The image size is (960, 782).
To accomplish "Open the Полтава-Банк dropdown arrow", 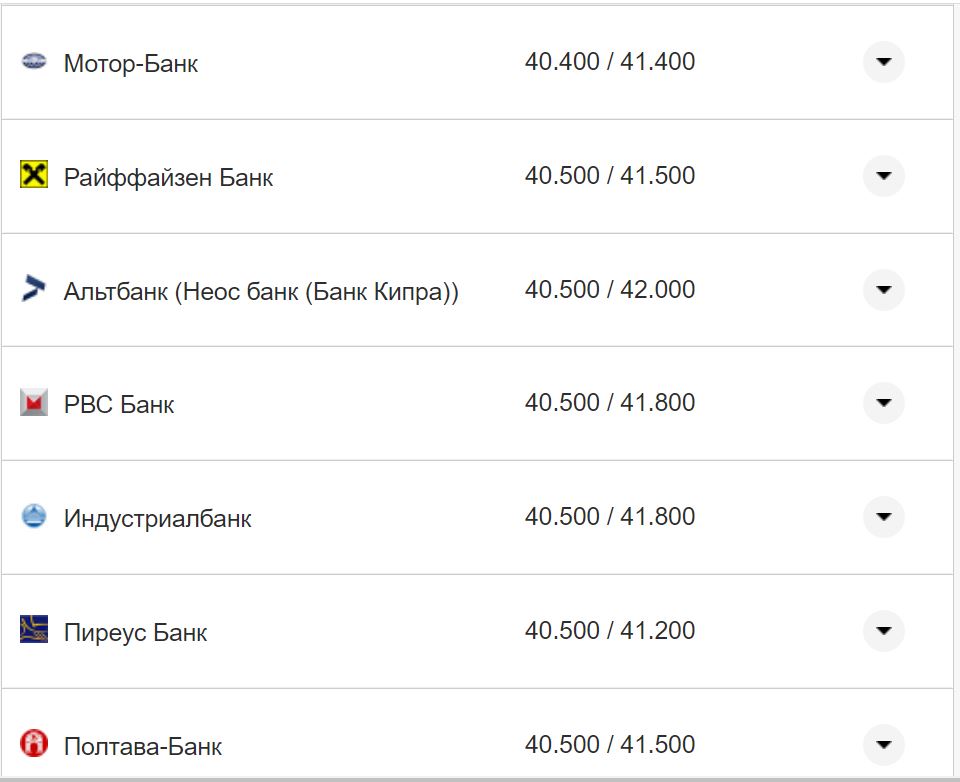I will pyautogui.click(x=883, y=744).
